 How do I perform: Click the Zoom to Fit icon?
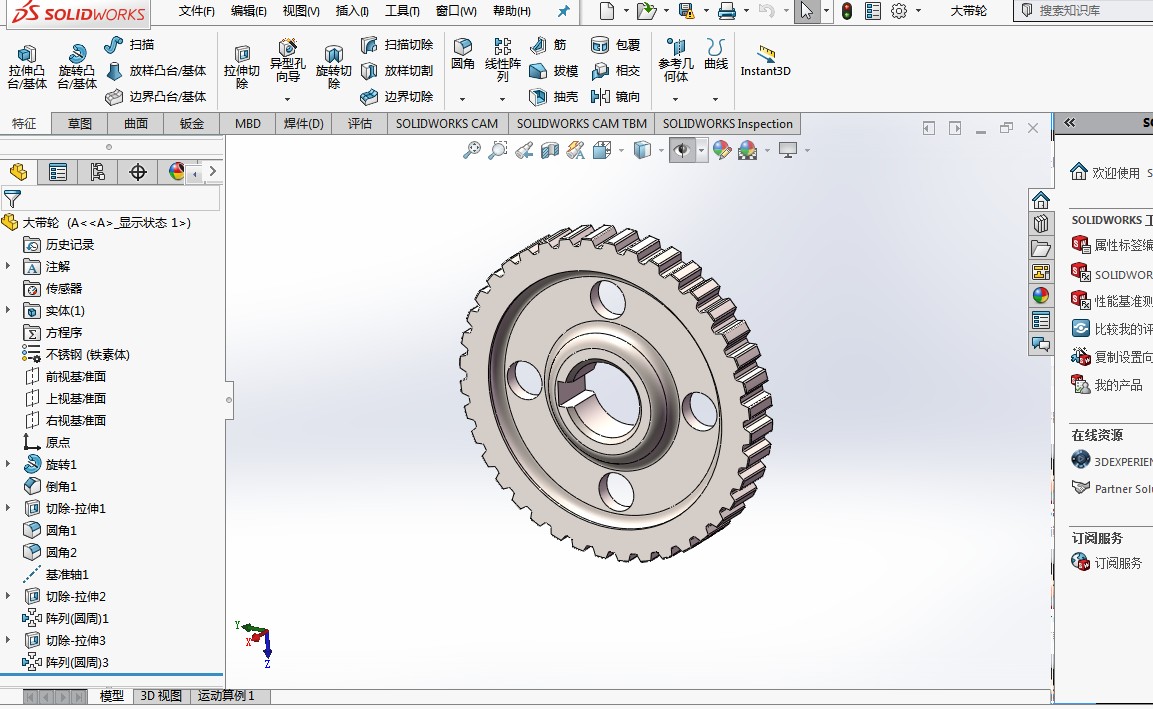pyautogui.click(x=471, y=150)
